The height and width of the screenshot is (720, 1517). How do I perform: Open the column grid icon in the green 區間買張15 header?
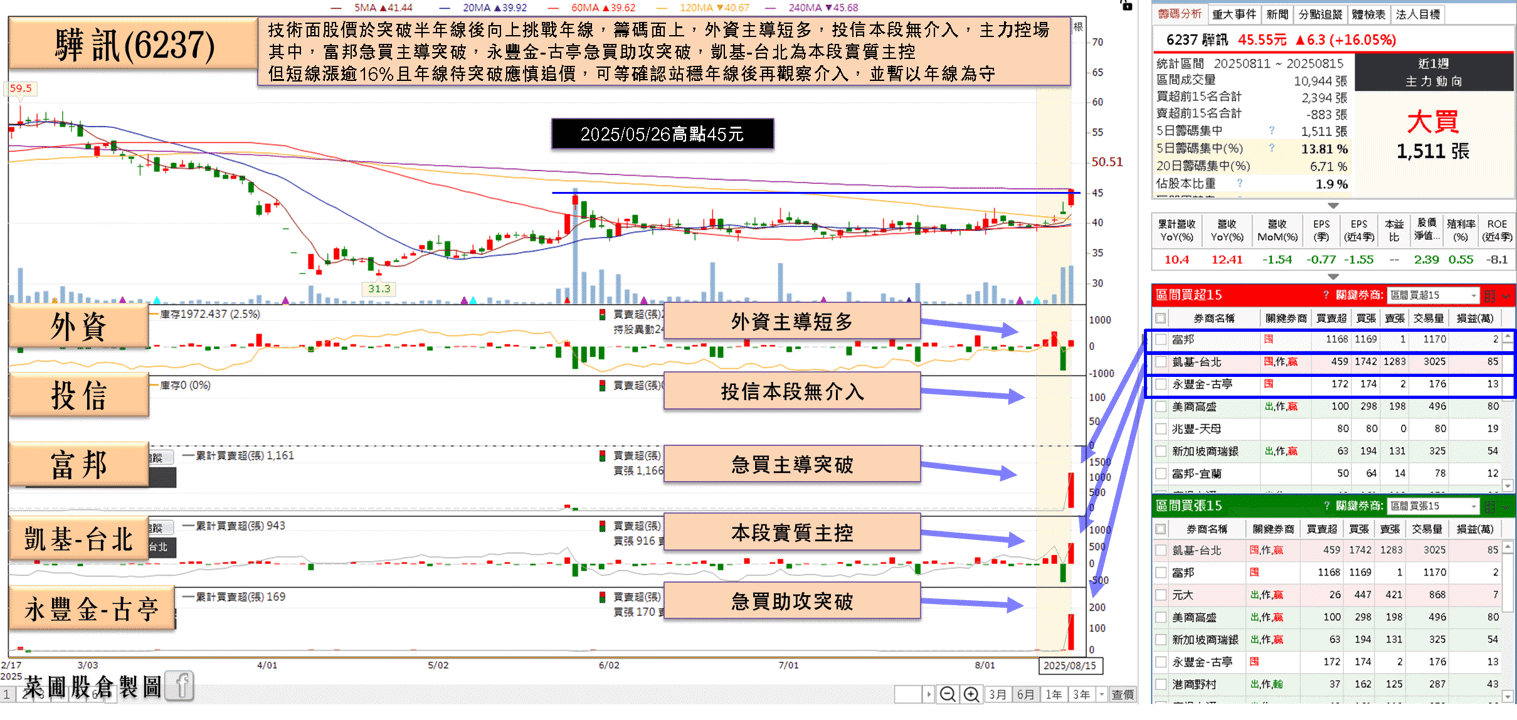(x=1489, y=506)
